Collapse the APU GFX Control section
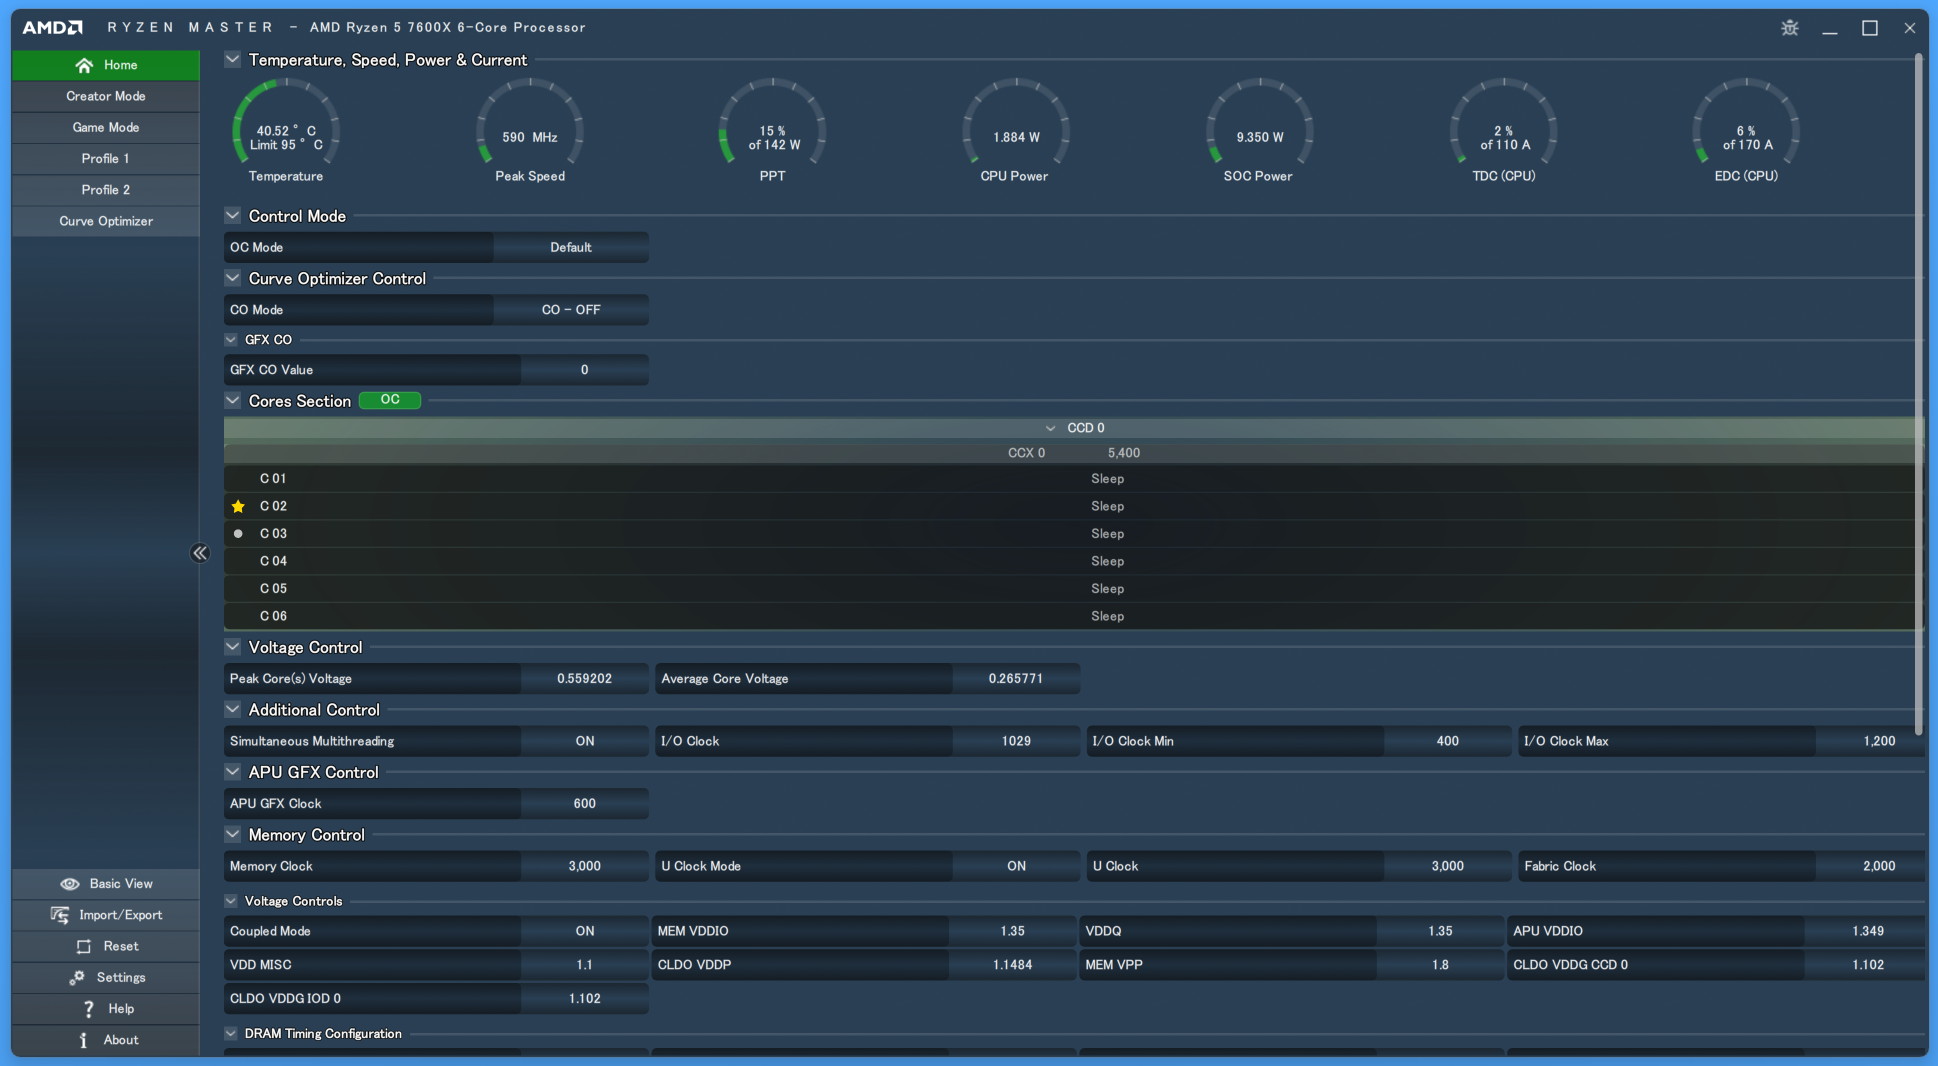 coord(233,772)
